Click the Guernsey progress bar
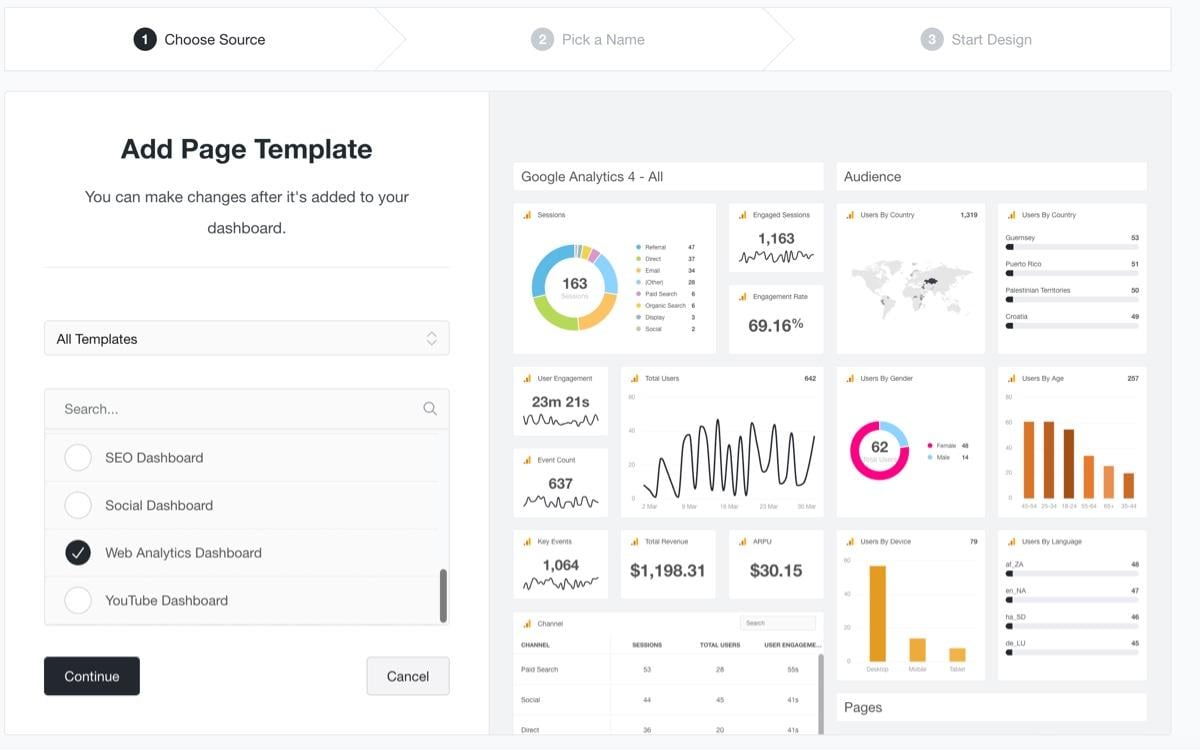Viewport: 1200px width, 750px height. click(1072, 246)
